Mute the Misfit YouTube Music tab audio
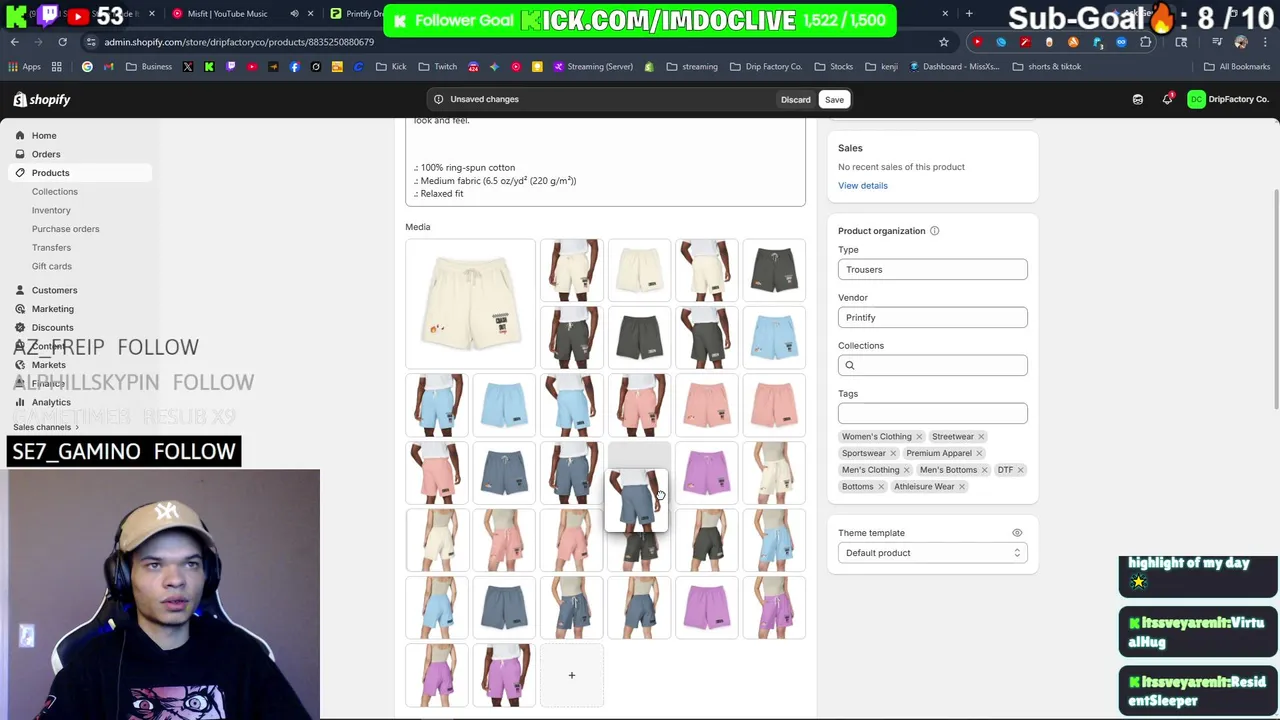1280x720 pixels. pyautogui.click(x=294, y=13)
